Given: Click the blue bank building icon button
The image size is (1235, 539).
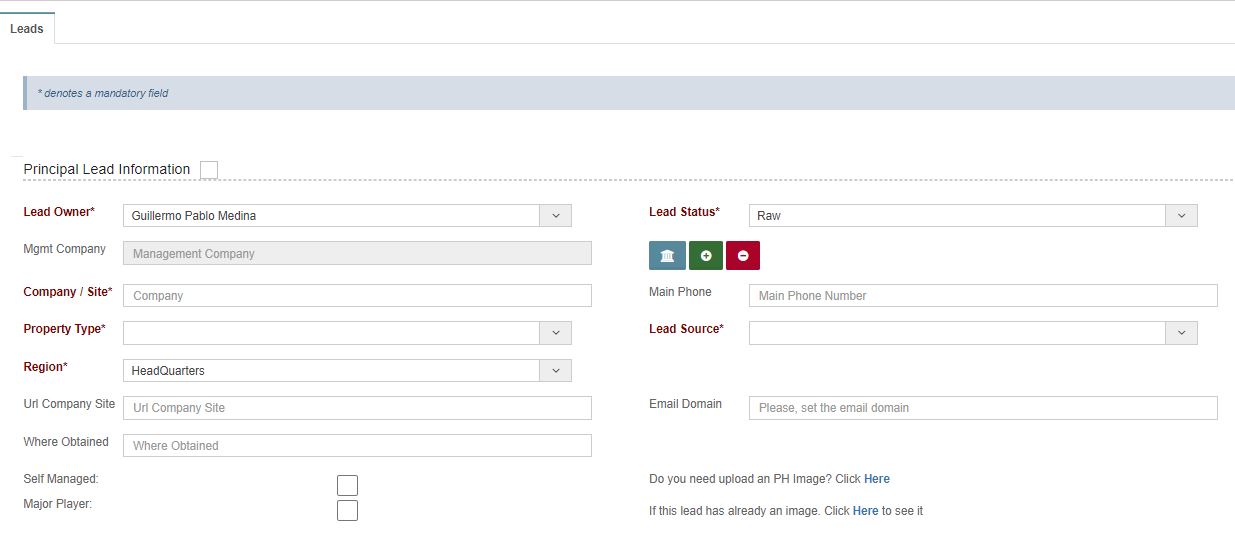Looking at the screenshot, I should pos(667,256).
